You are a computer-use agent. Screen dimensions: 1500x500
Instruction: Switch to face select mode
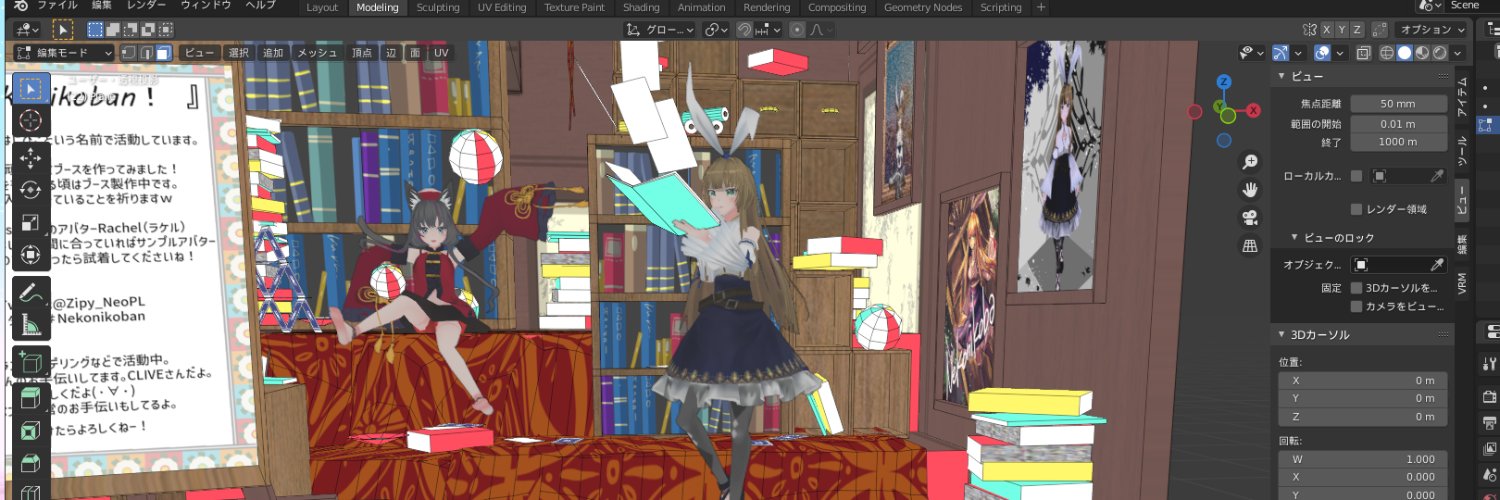[x=163, y=52]
